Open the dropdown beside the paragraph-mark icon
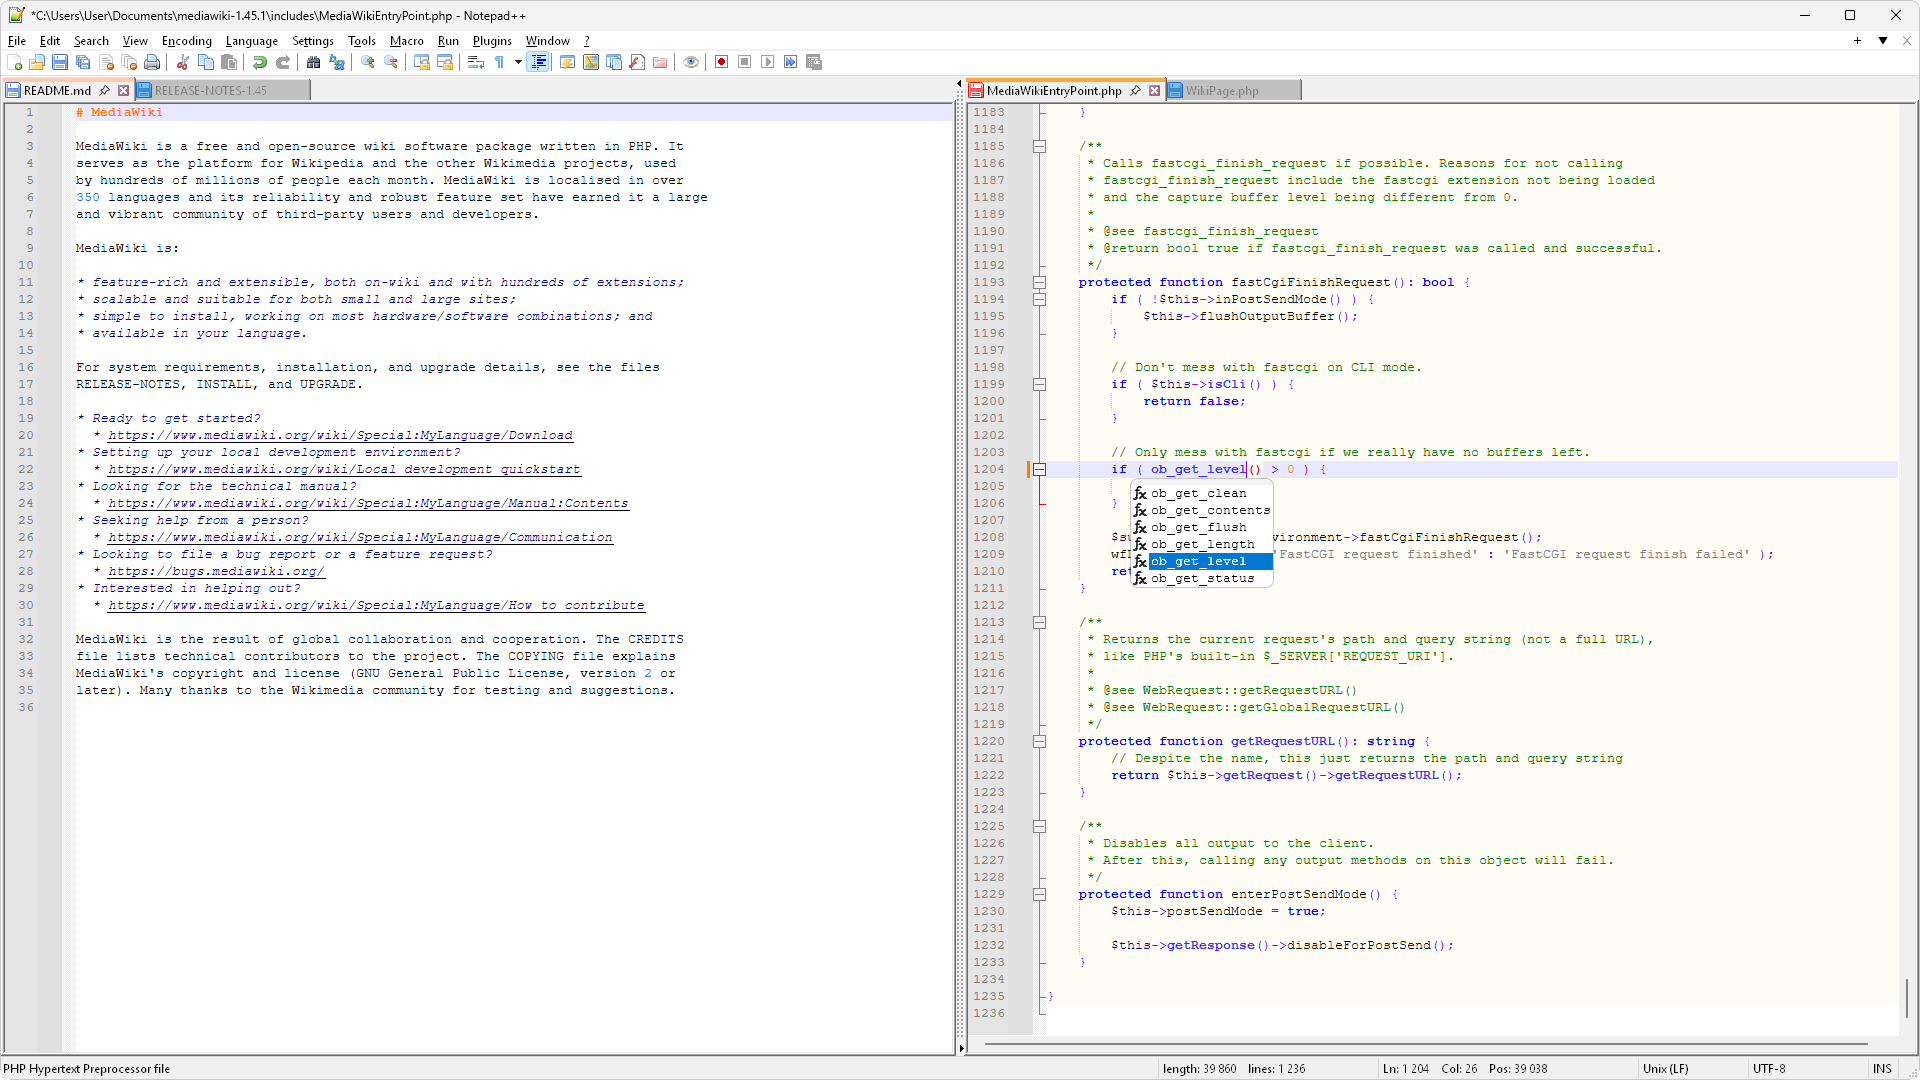Viewport: 1920px width, 1080px height. coord(516,62)
